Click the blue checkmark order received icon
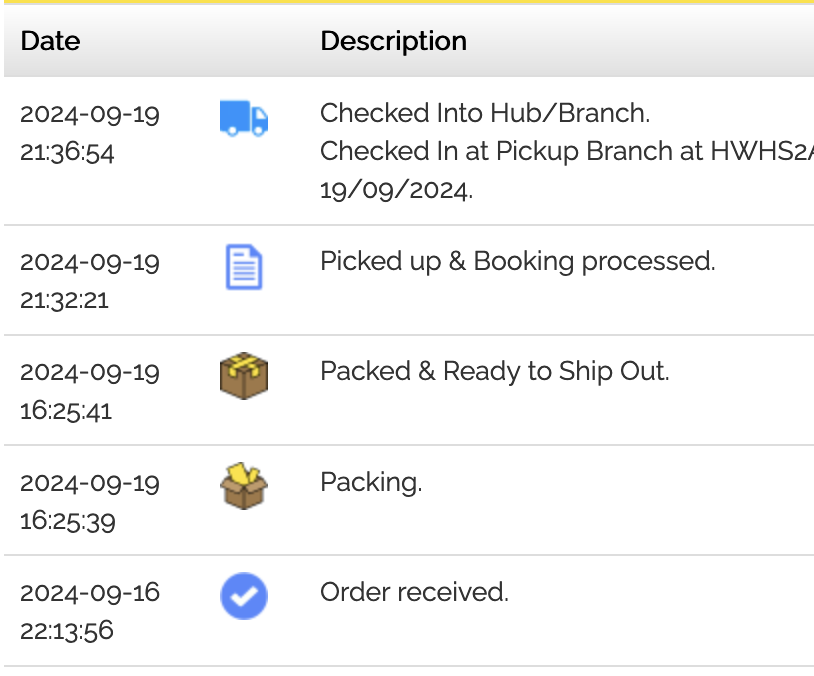The width and height of the screenshot is (814, 676). [243, 597]
